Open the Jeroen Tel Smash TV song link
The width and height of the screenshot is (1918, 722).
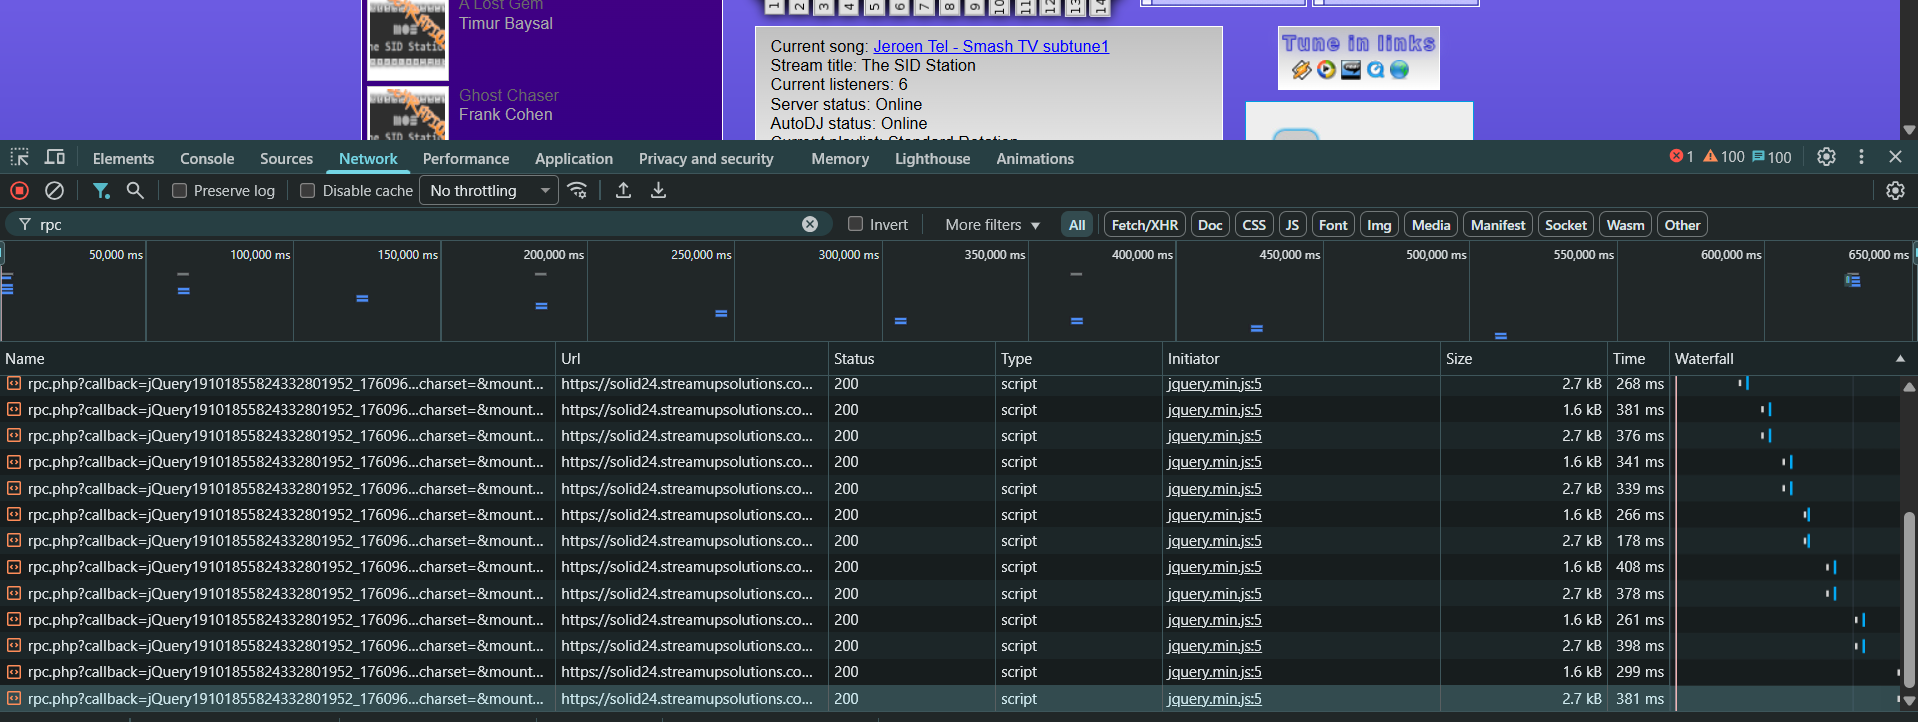990,46
